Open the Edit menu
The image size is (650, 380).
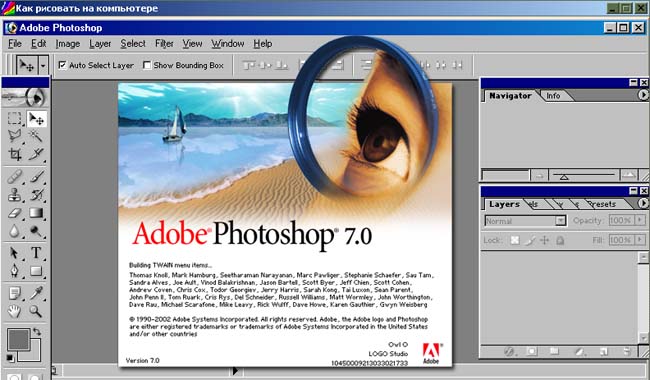pos(39,44)
